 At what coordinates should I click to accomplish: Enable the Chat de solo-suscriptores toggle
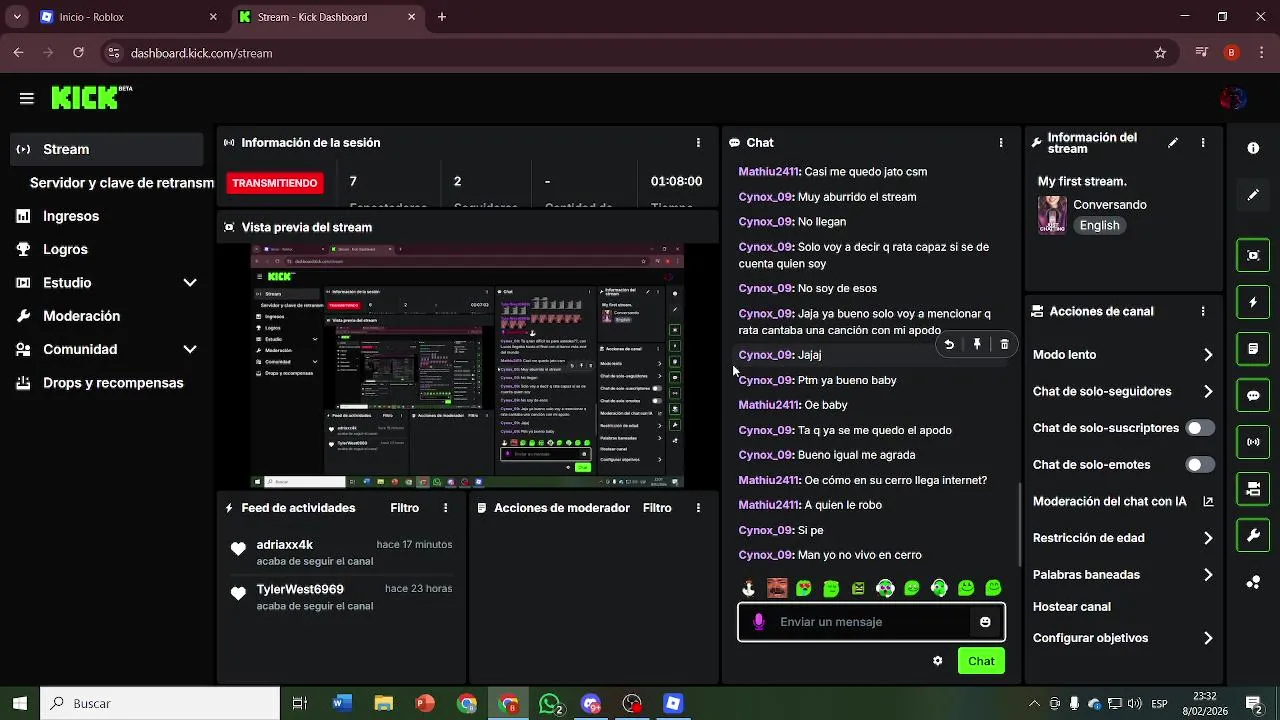tap(1200, 428)
